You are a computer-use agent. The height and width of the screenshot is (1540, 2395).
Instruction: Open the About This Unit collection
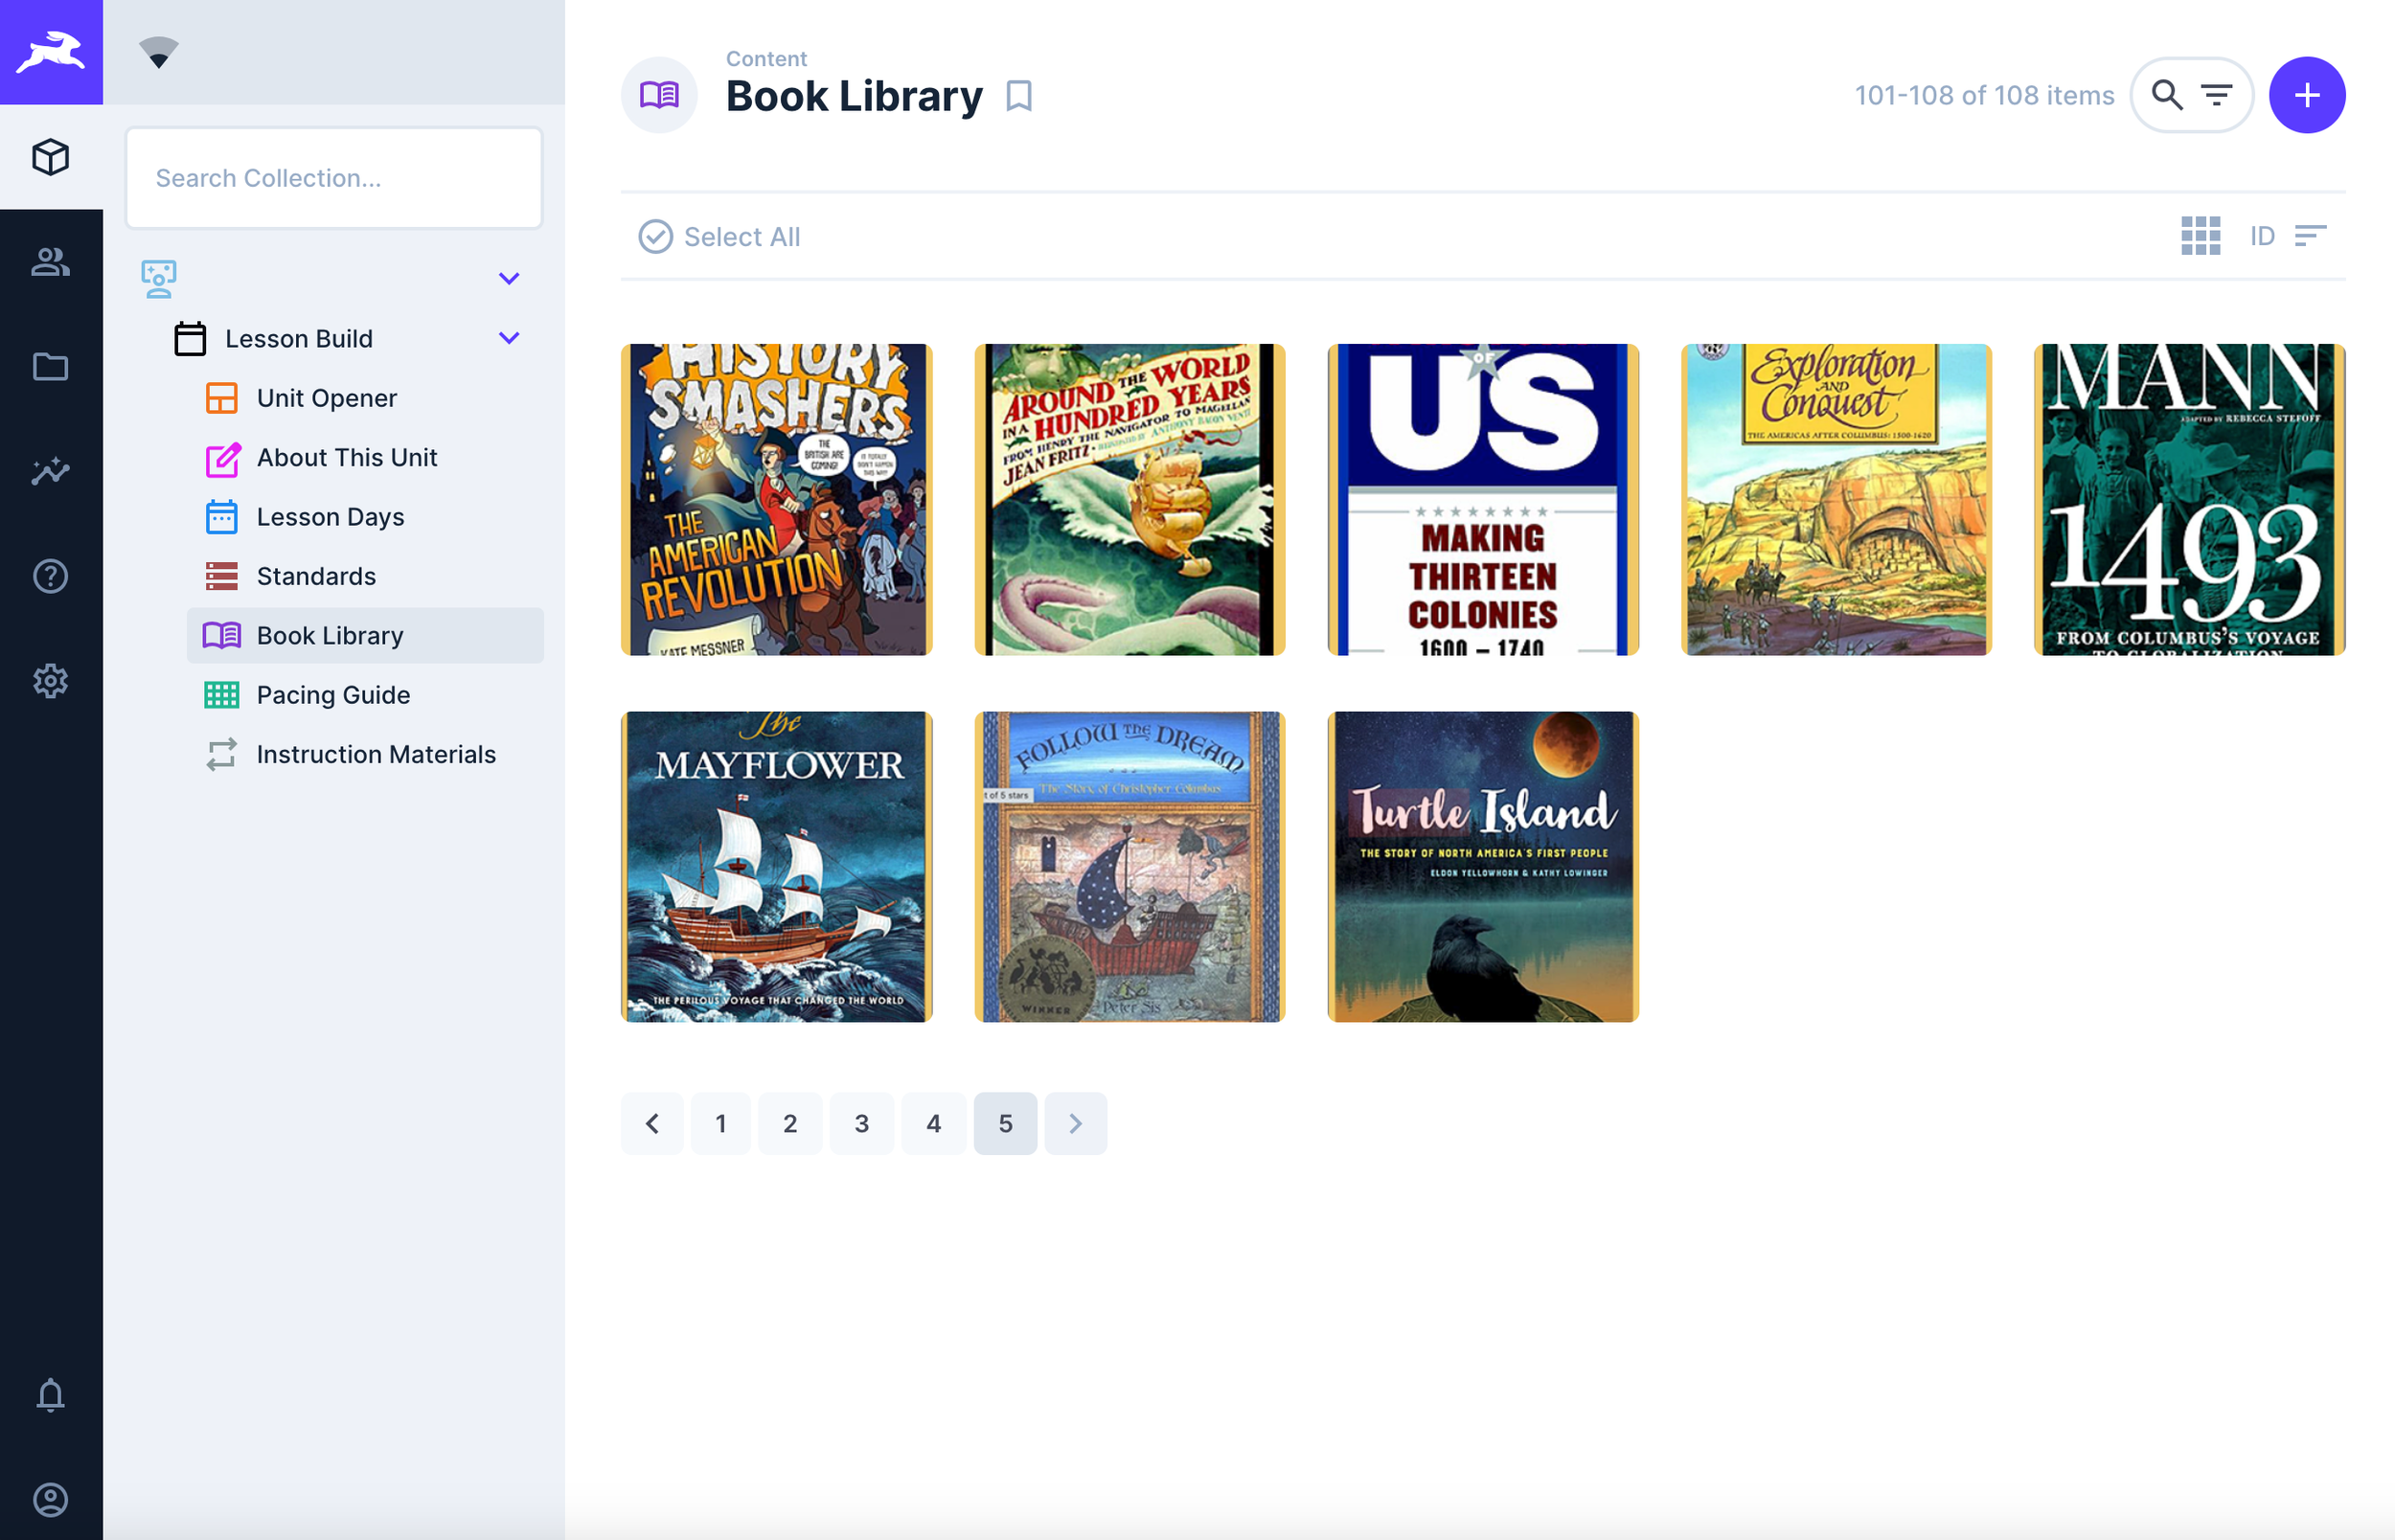(347, 457)
